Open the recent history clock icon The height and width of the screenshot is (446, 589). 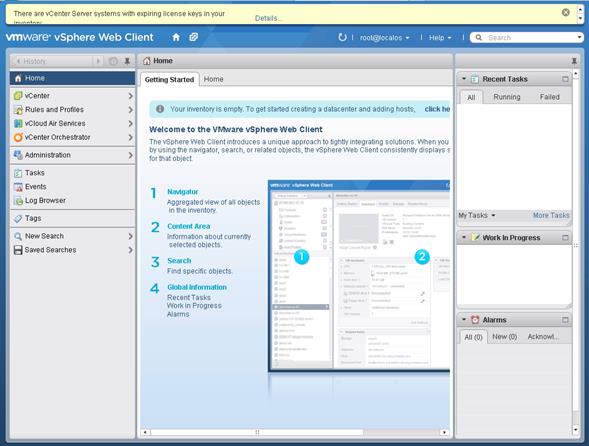(113, 61)
